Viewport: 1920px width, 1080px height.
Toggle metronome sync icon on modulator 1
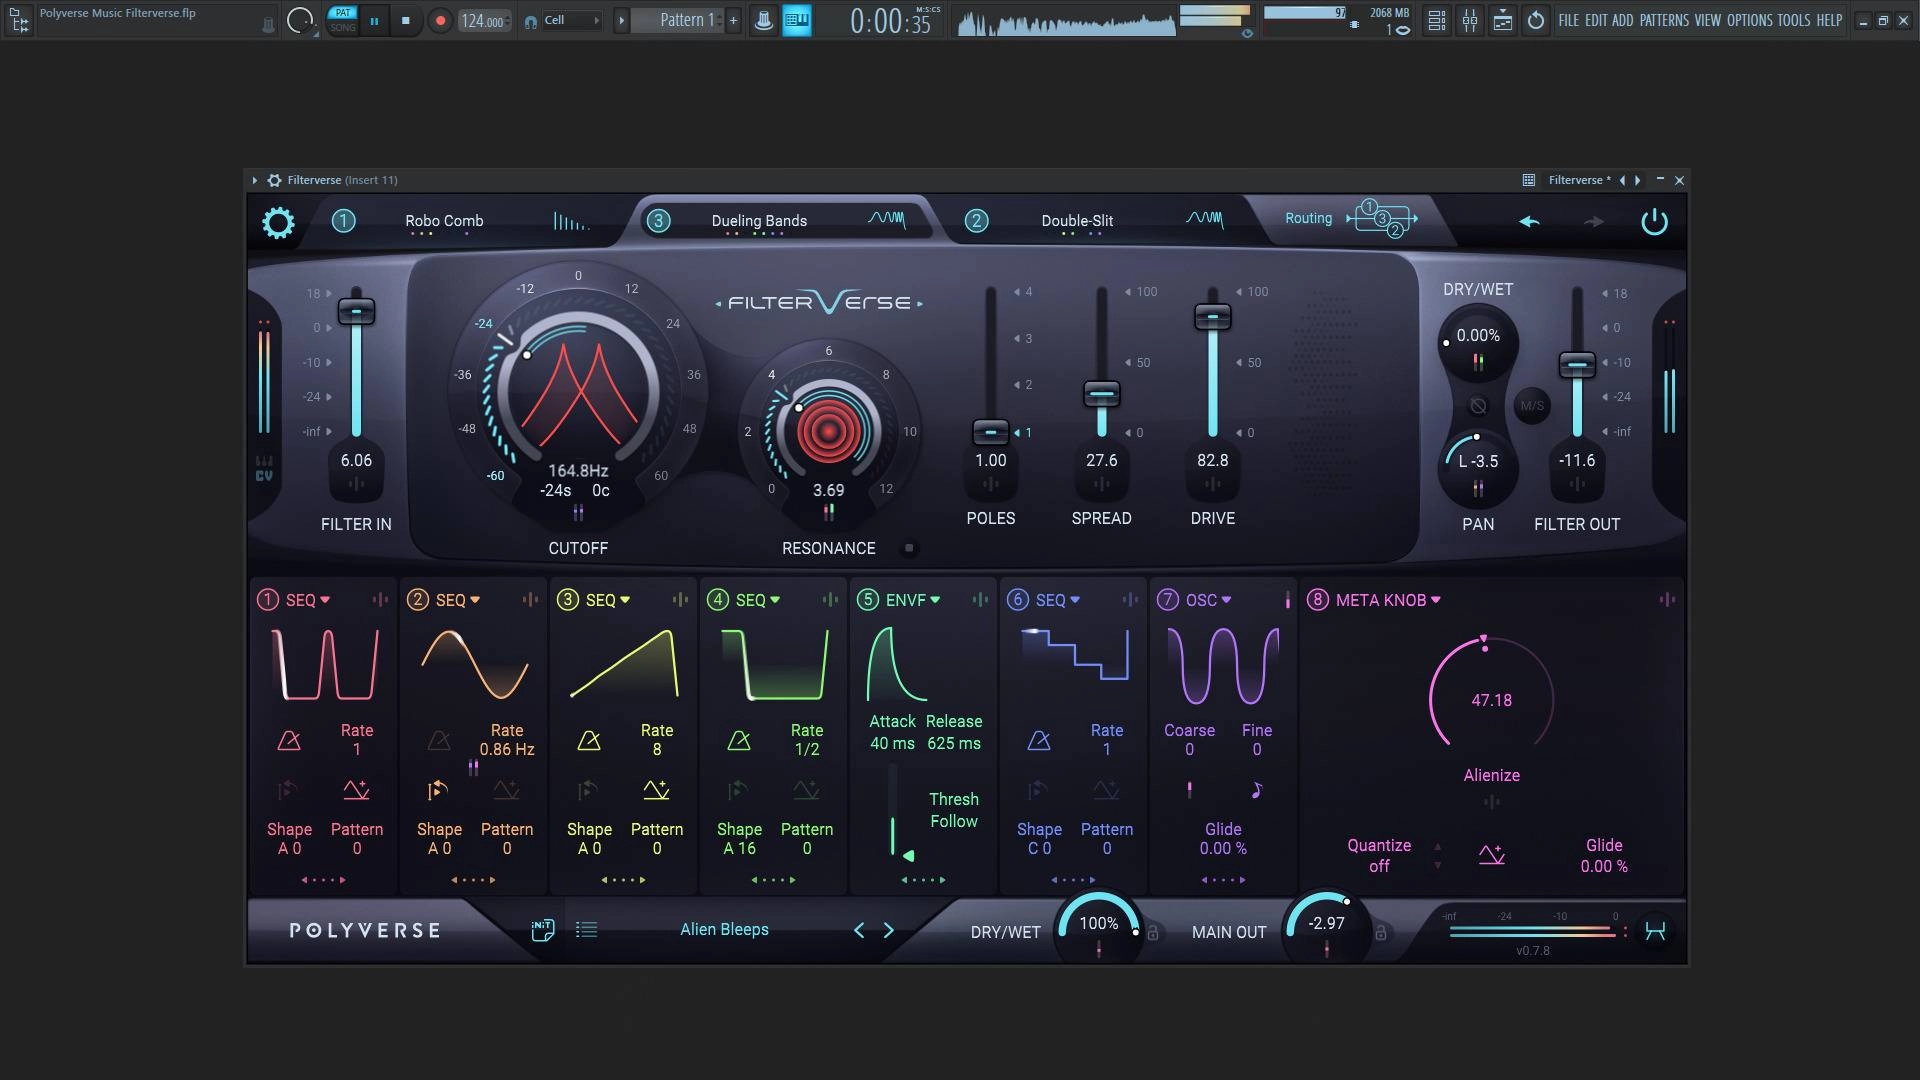(x=289, y=740)
